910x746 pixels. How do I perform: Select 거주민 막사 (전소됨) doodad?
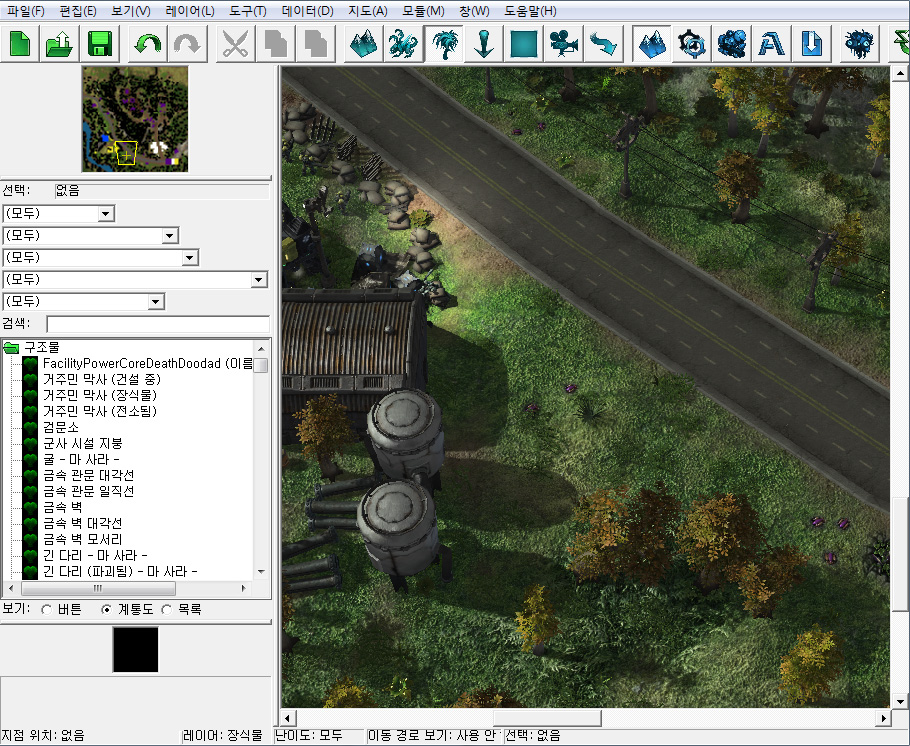[x=100, y=412]
